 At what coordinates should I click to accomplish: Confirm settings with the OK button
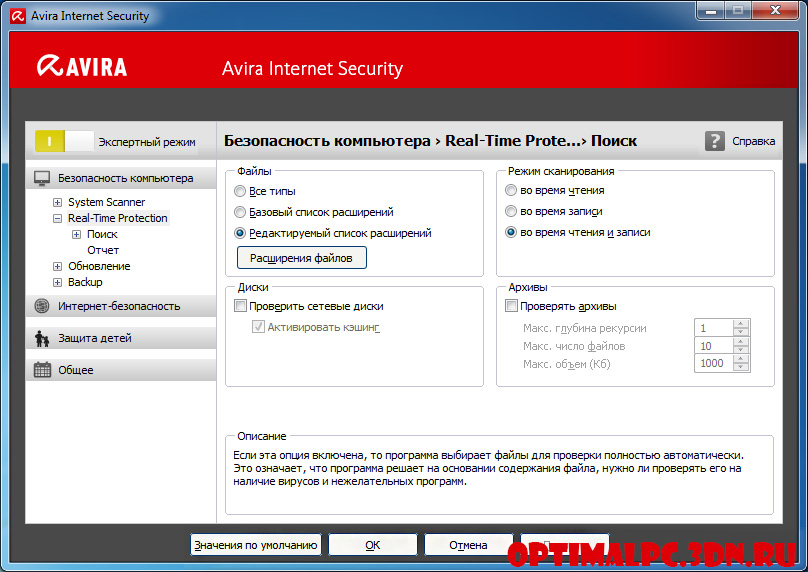373,545
